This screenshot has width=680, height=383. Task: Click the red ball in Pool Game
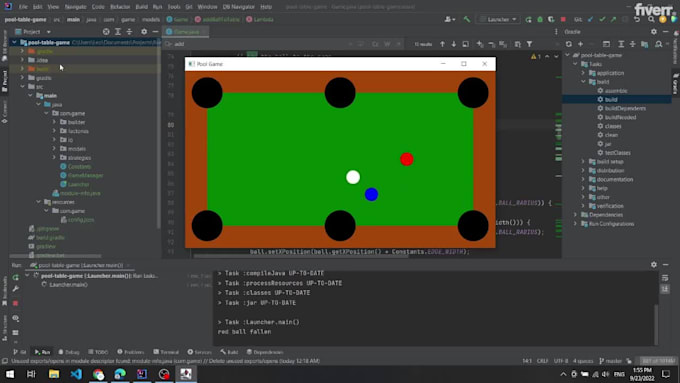[x=406, y=159]
